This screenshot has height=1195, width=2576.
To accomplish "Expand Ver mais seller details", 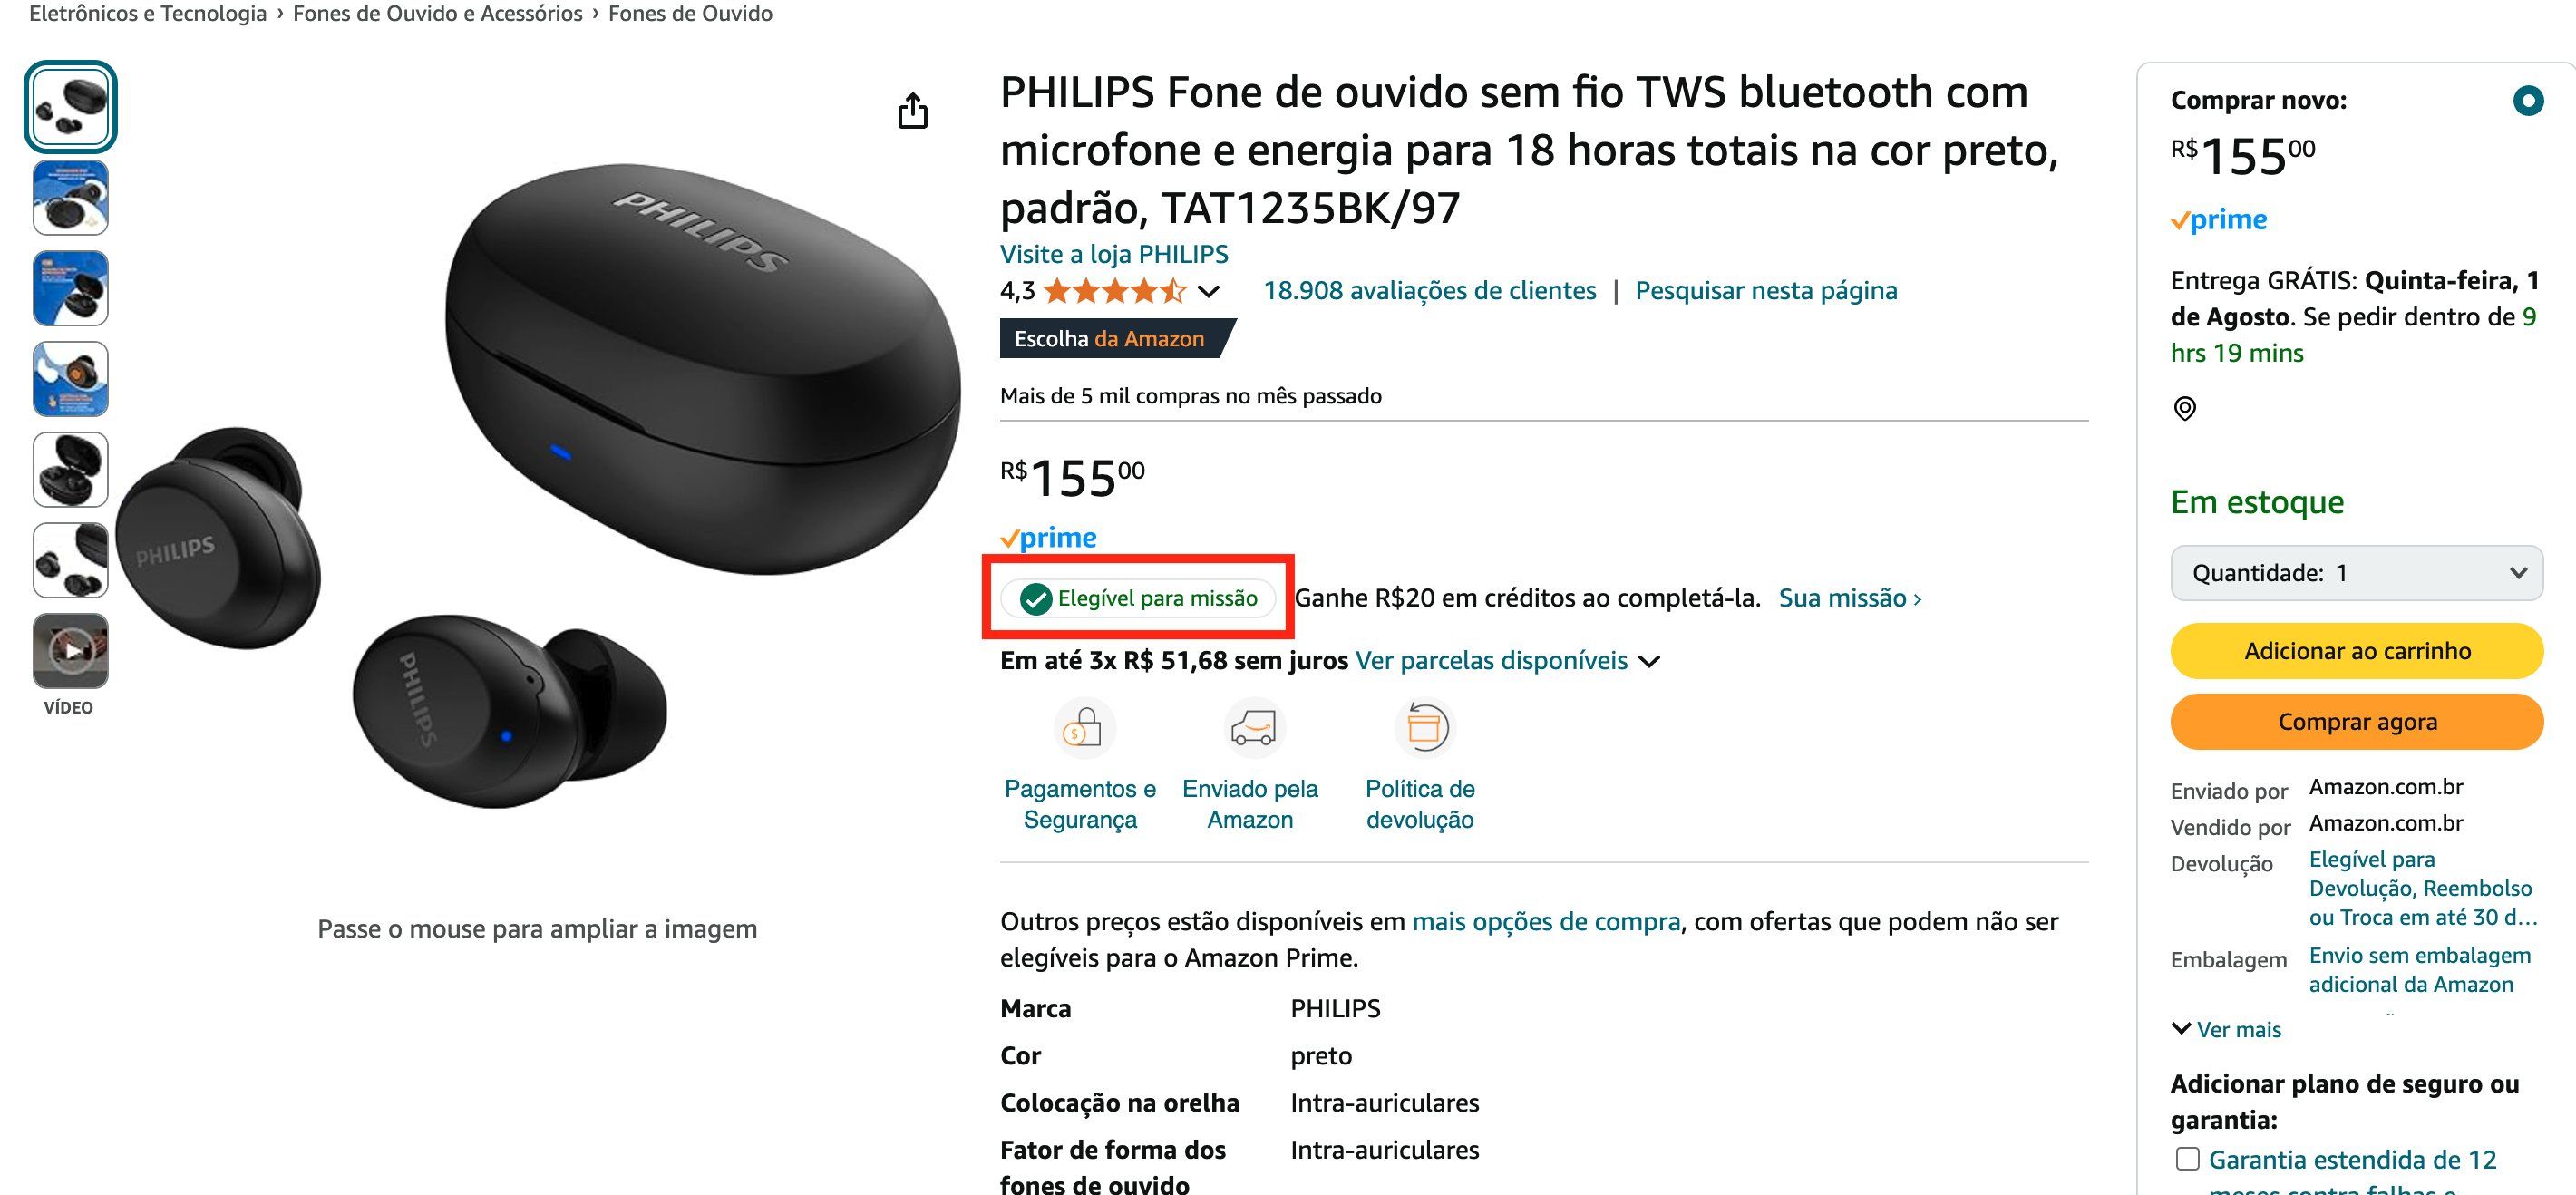I will [2227, 1029].
